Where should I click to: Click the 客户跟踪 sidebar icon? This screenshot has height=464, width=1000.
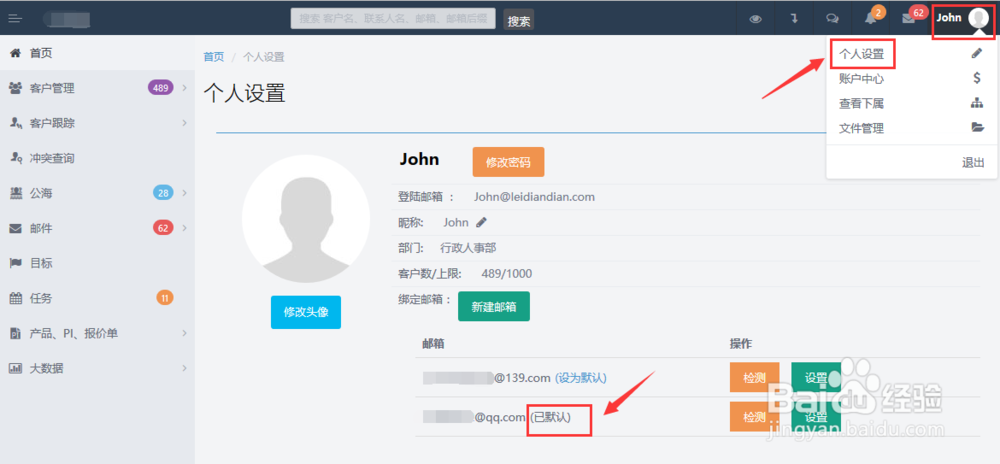(x=15, y=123)
